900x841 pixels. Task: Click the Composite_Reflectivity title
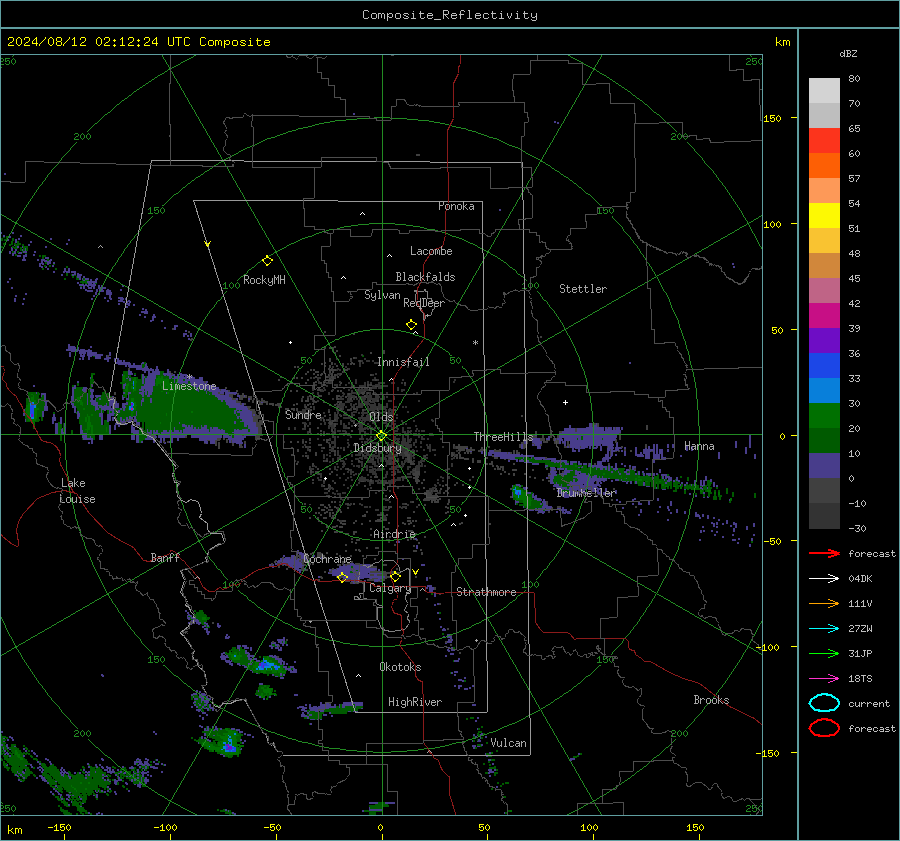point(450,15)
